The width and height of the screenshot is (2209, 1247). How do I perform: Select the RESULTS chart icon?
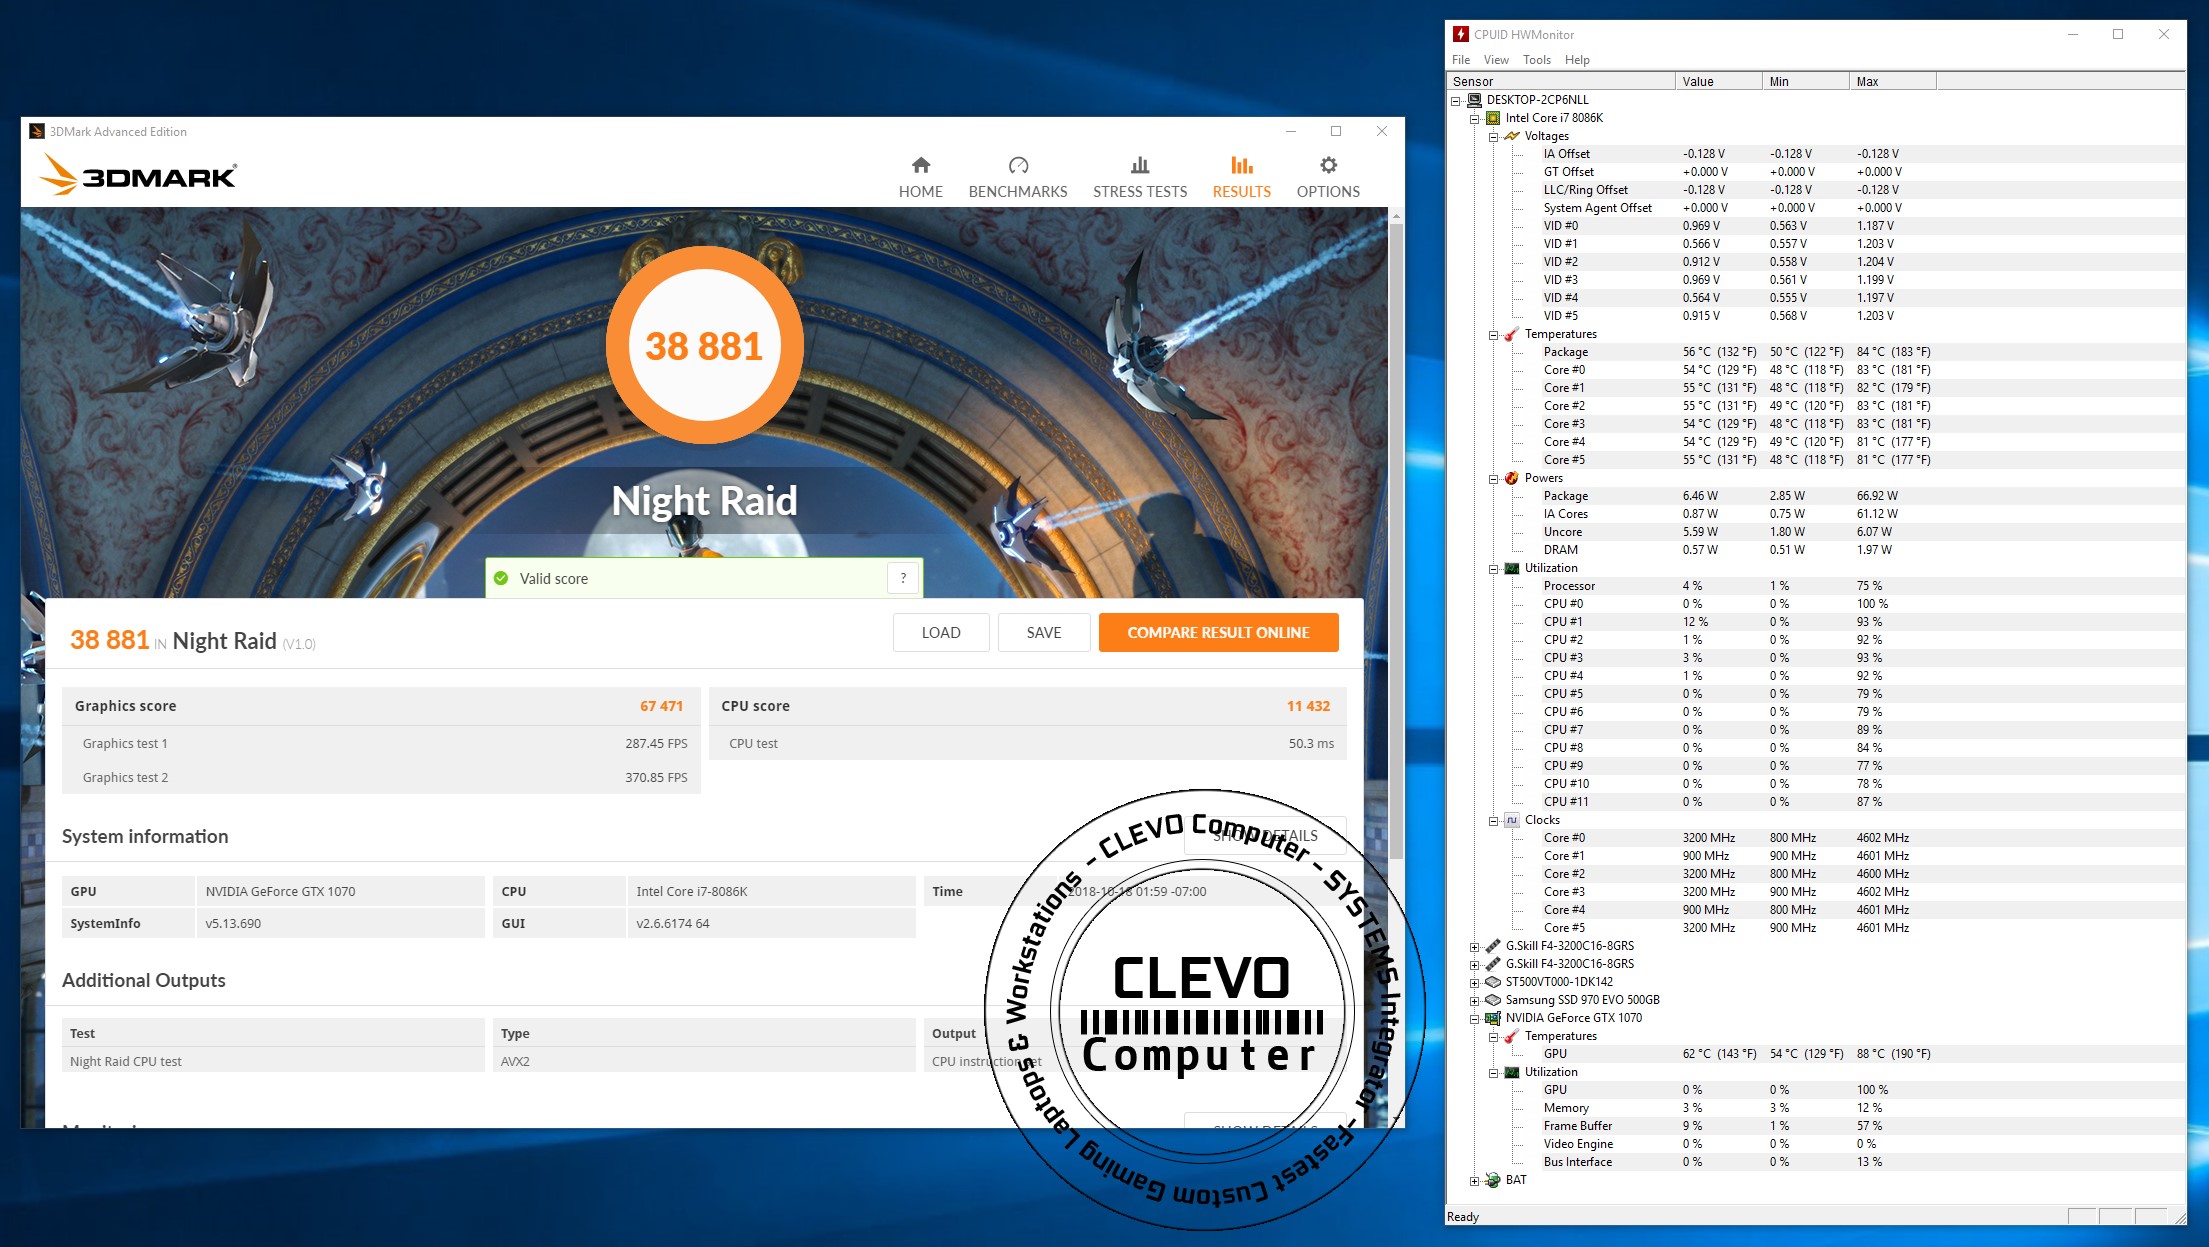1241,165
